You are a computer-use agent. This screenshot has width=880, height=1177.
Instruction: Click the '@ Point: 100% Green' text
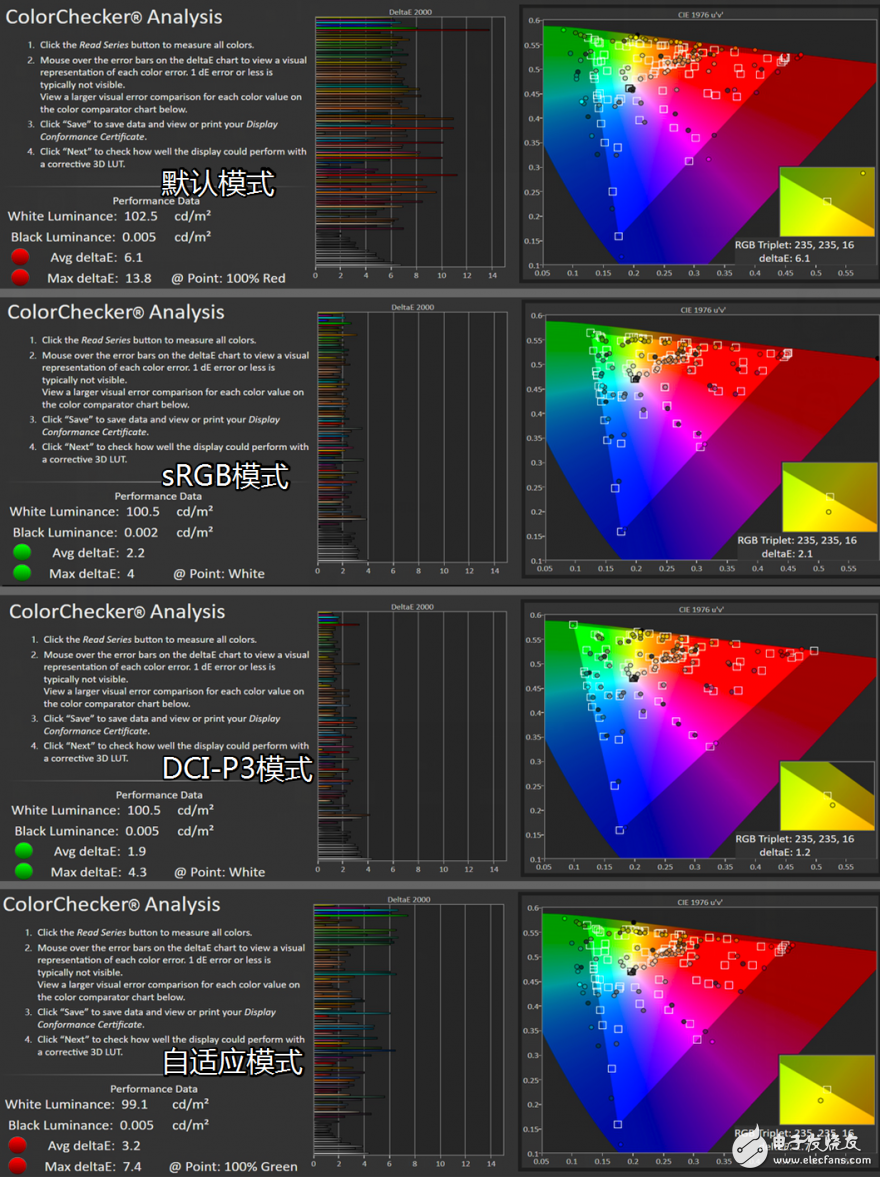[233, 1166]
